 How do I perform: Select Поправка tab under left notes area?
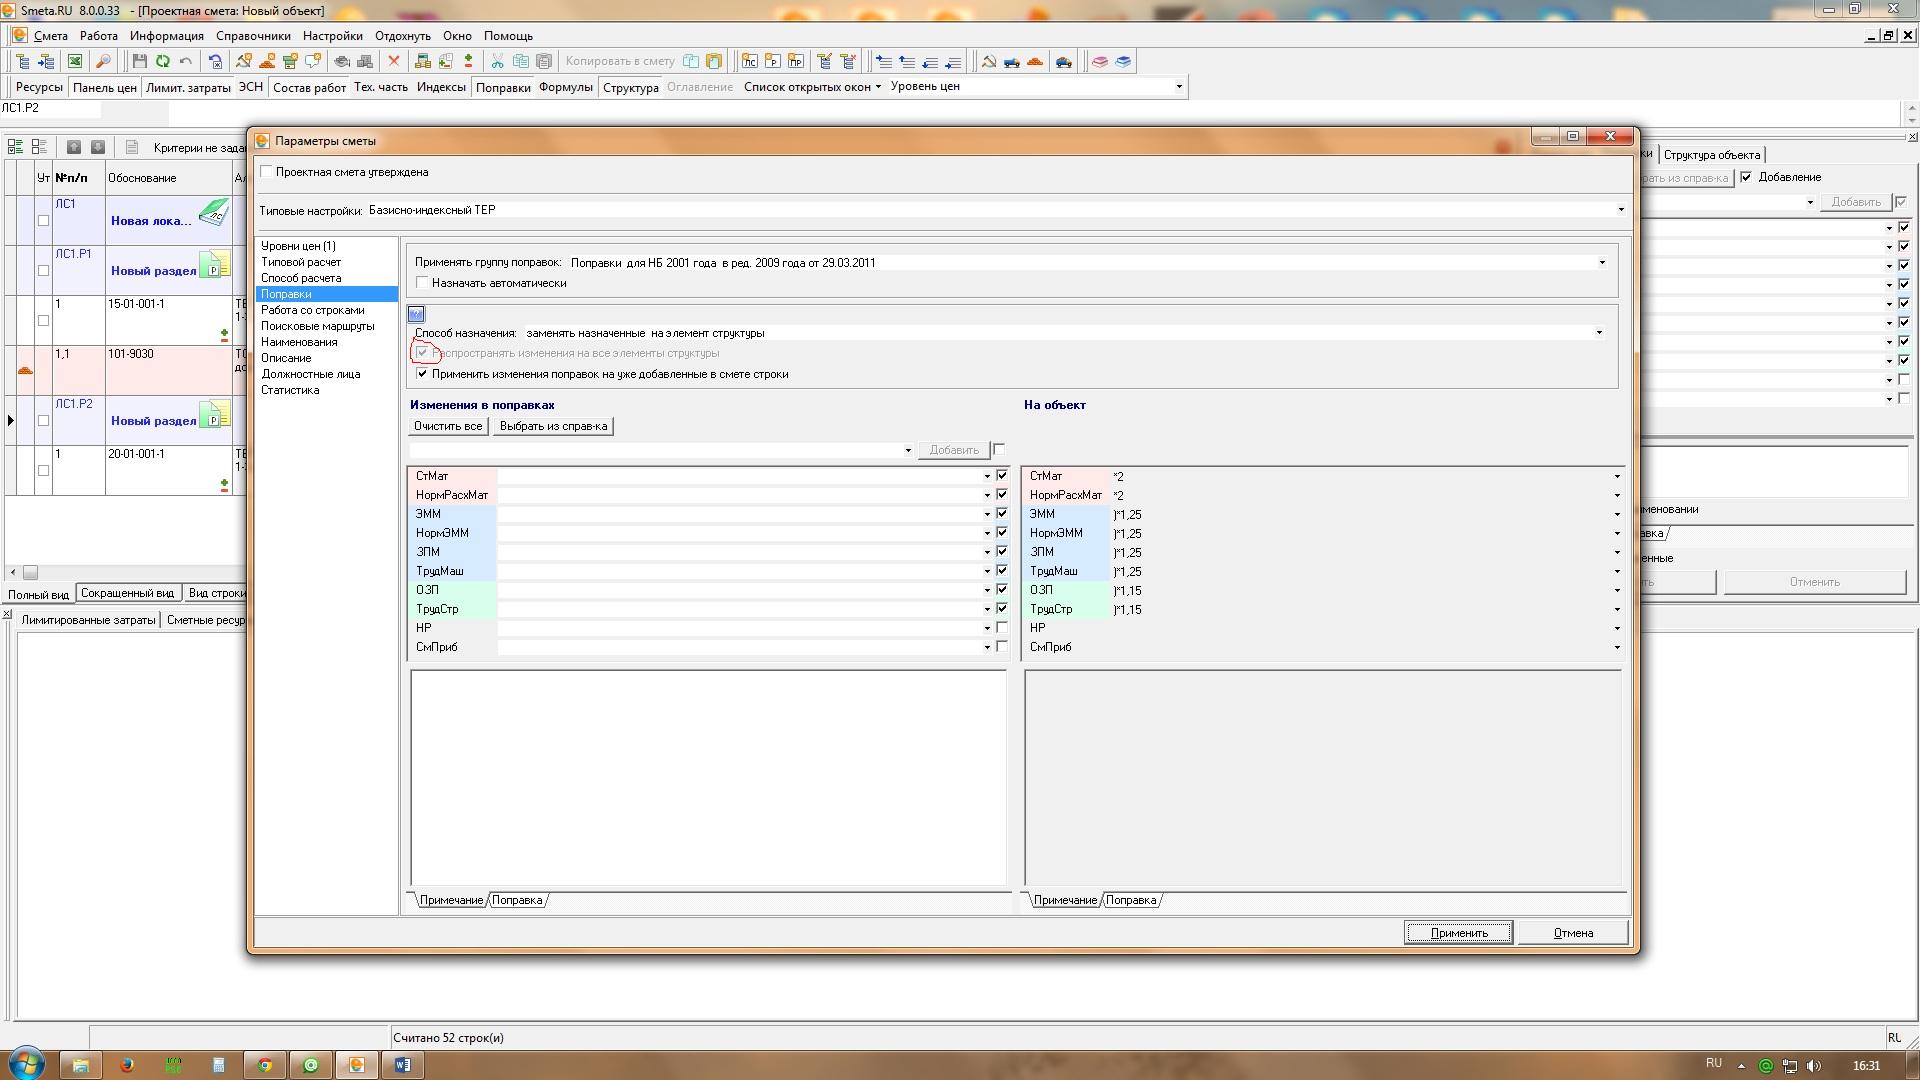click(517, 900)
